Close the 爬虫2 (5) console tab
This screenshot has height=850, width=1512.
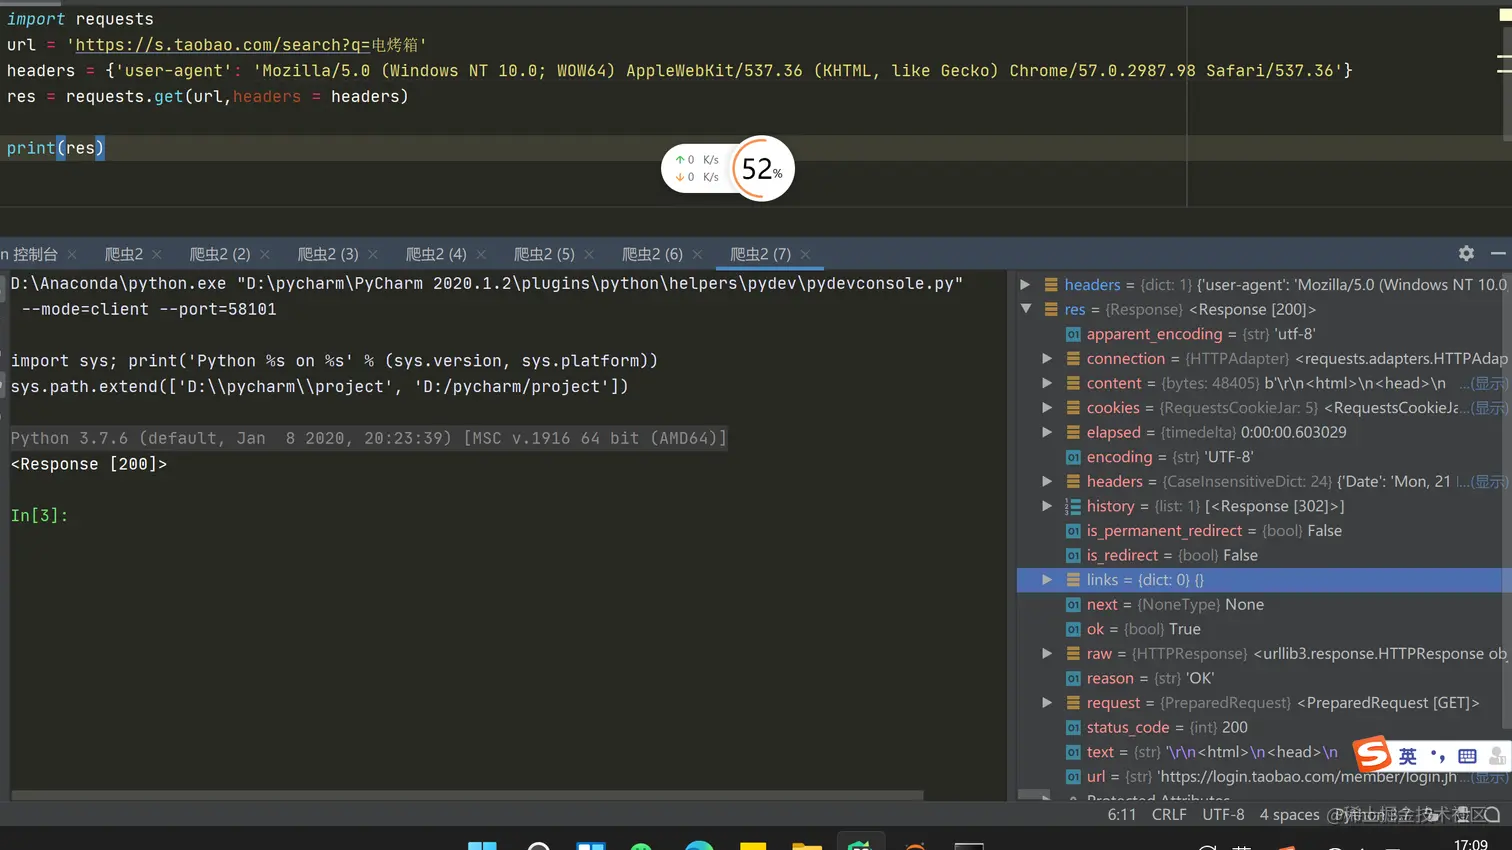pos(589,255)
